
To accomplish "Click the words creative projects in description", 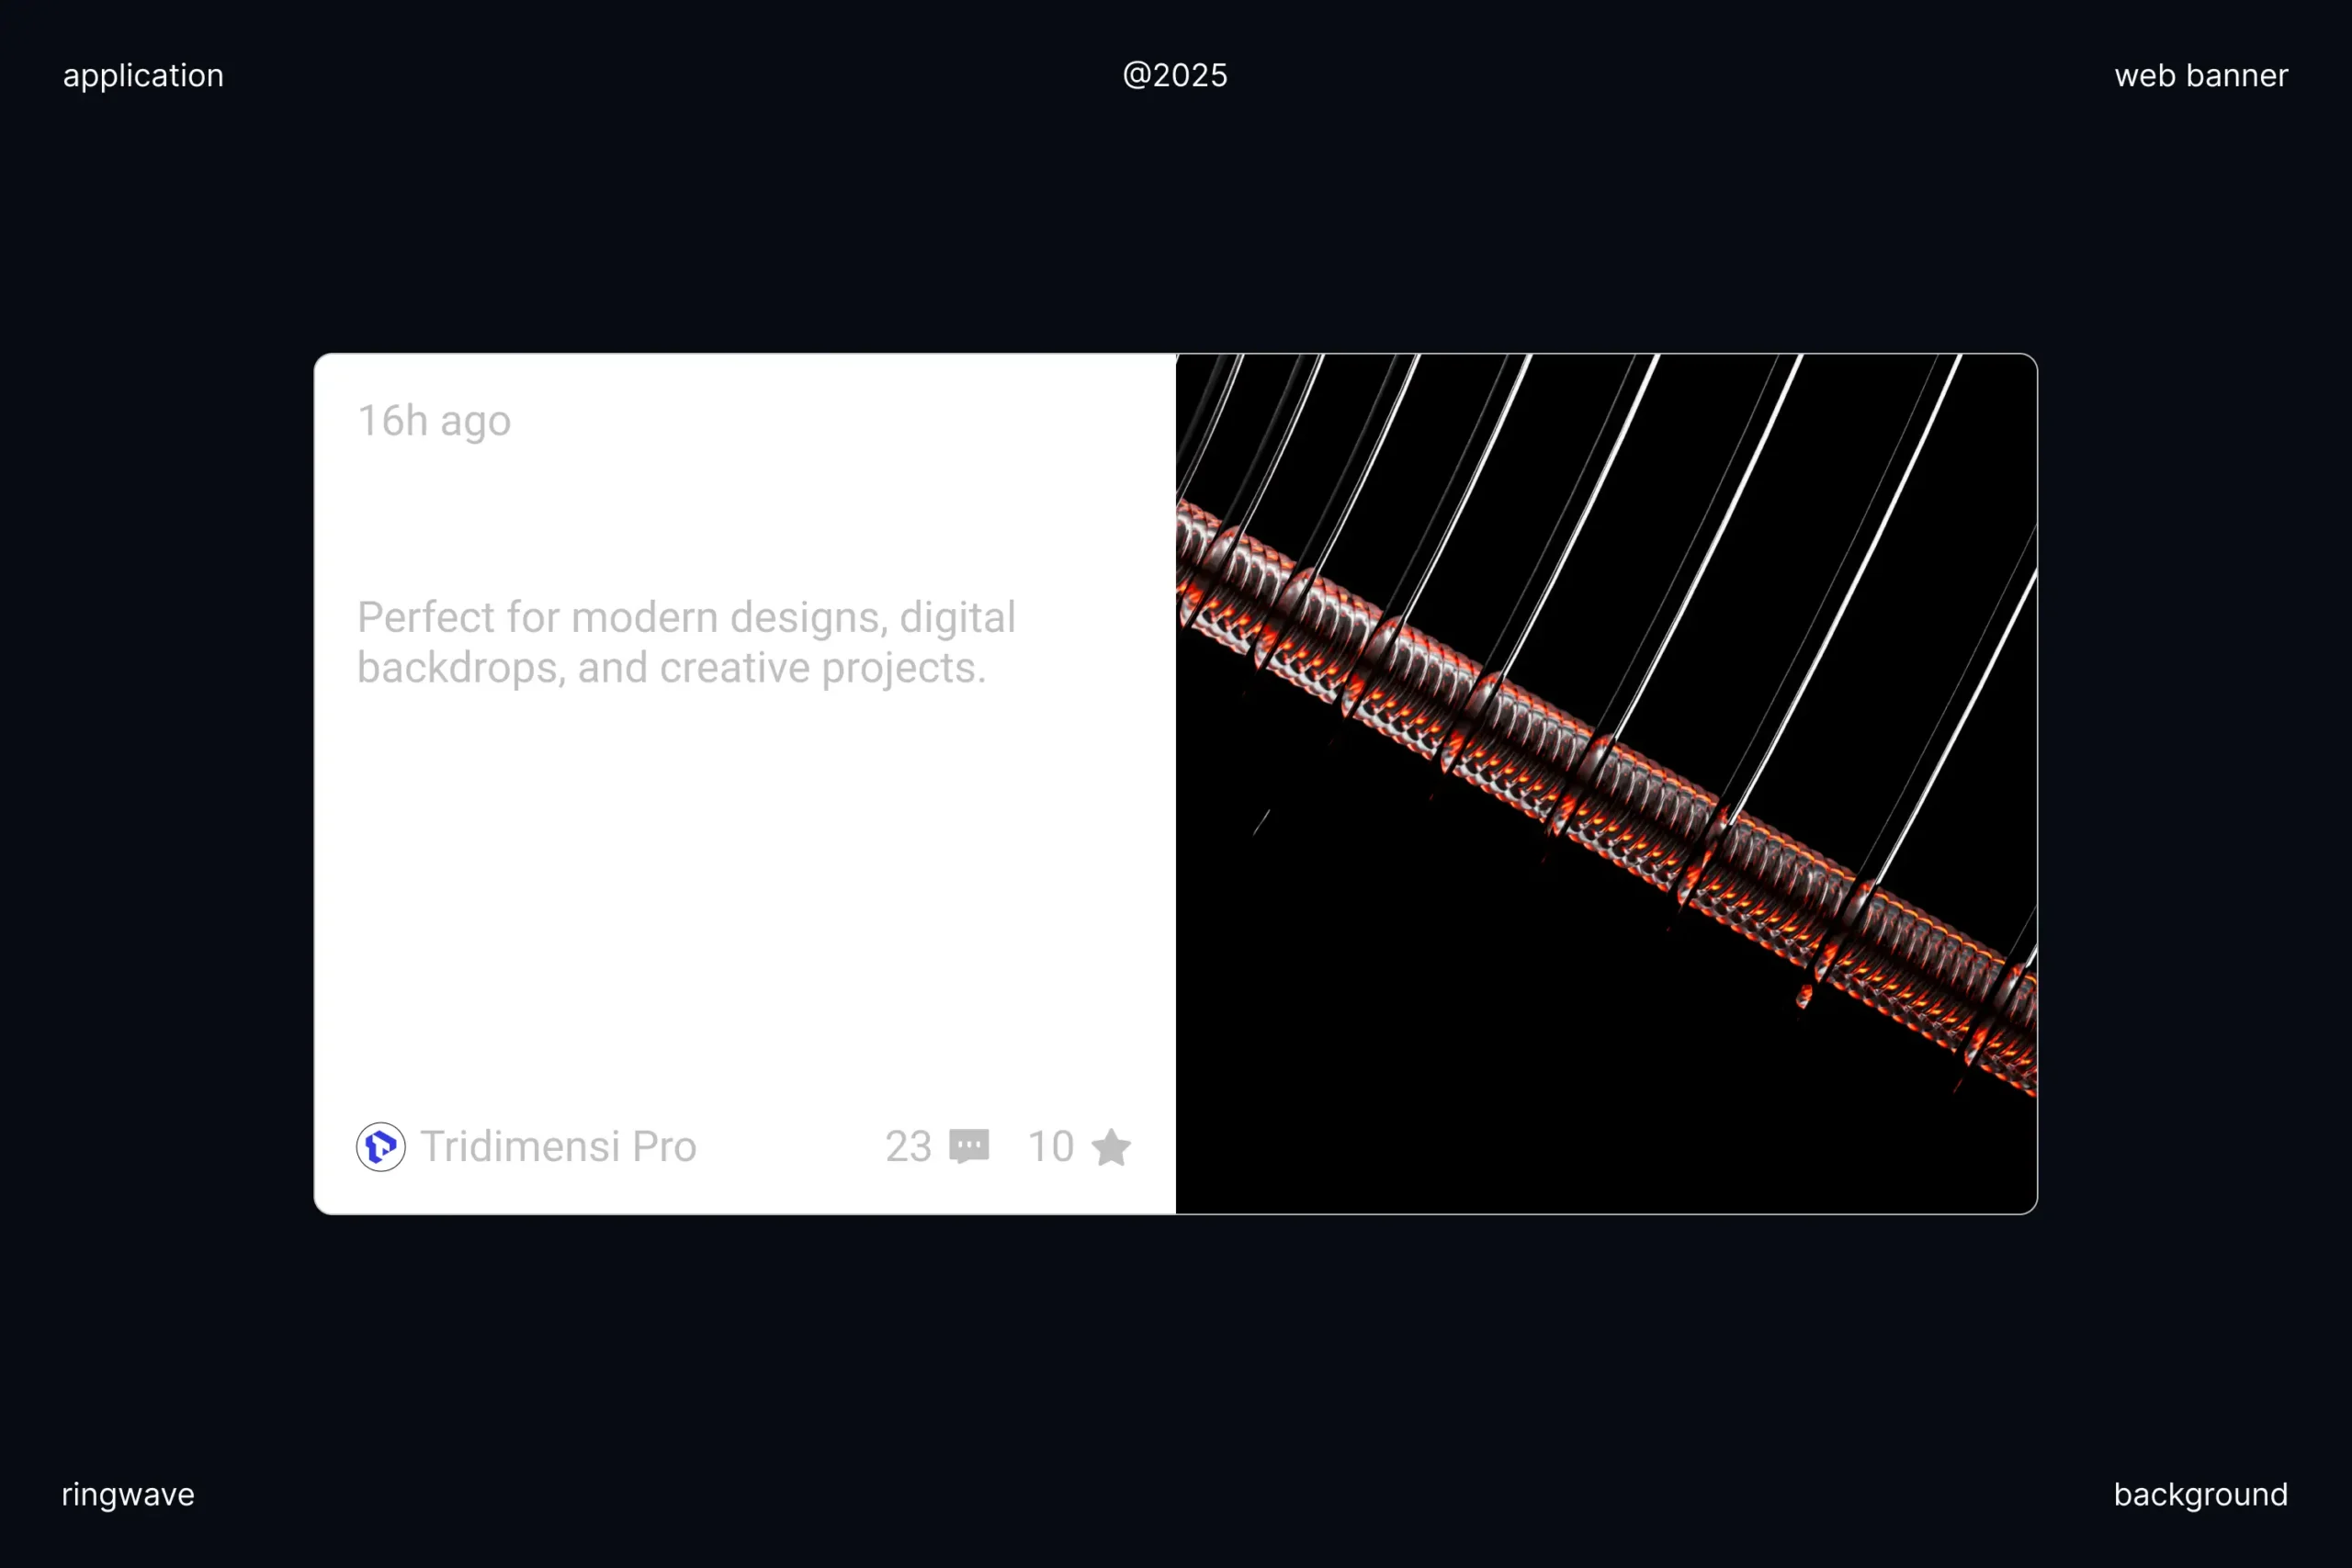I will [822, 668].
